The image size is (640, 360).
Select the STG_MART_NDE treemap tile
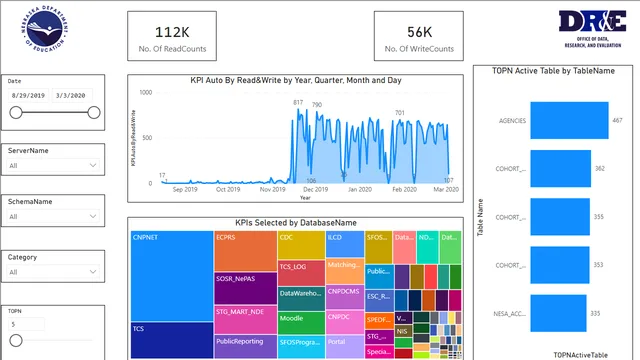pyautogui.click(x=246, y=320)
